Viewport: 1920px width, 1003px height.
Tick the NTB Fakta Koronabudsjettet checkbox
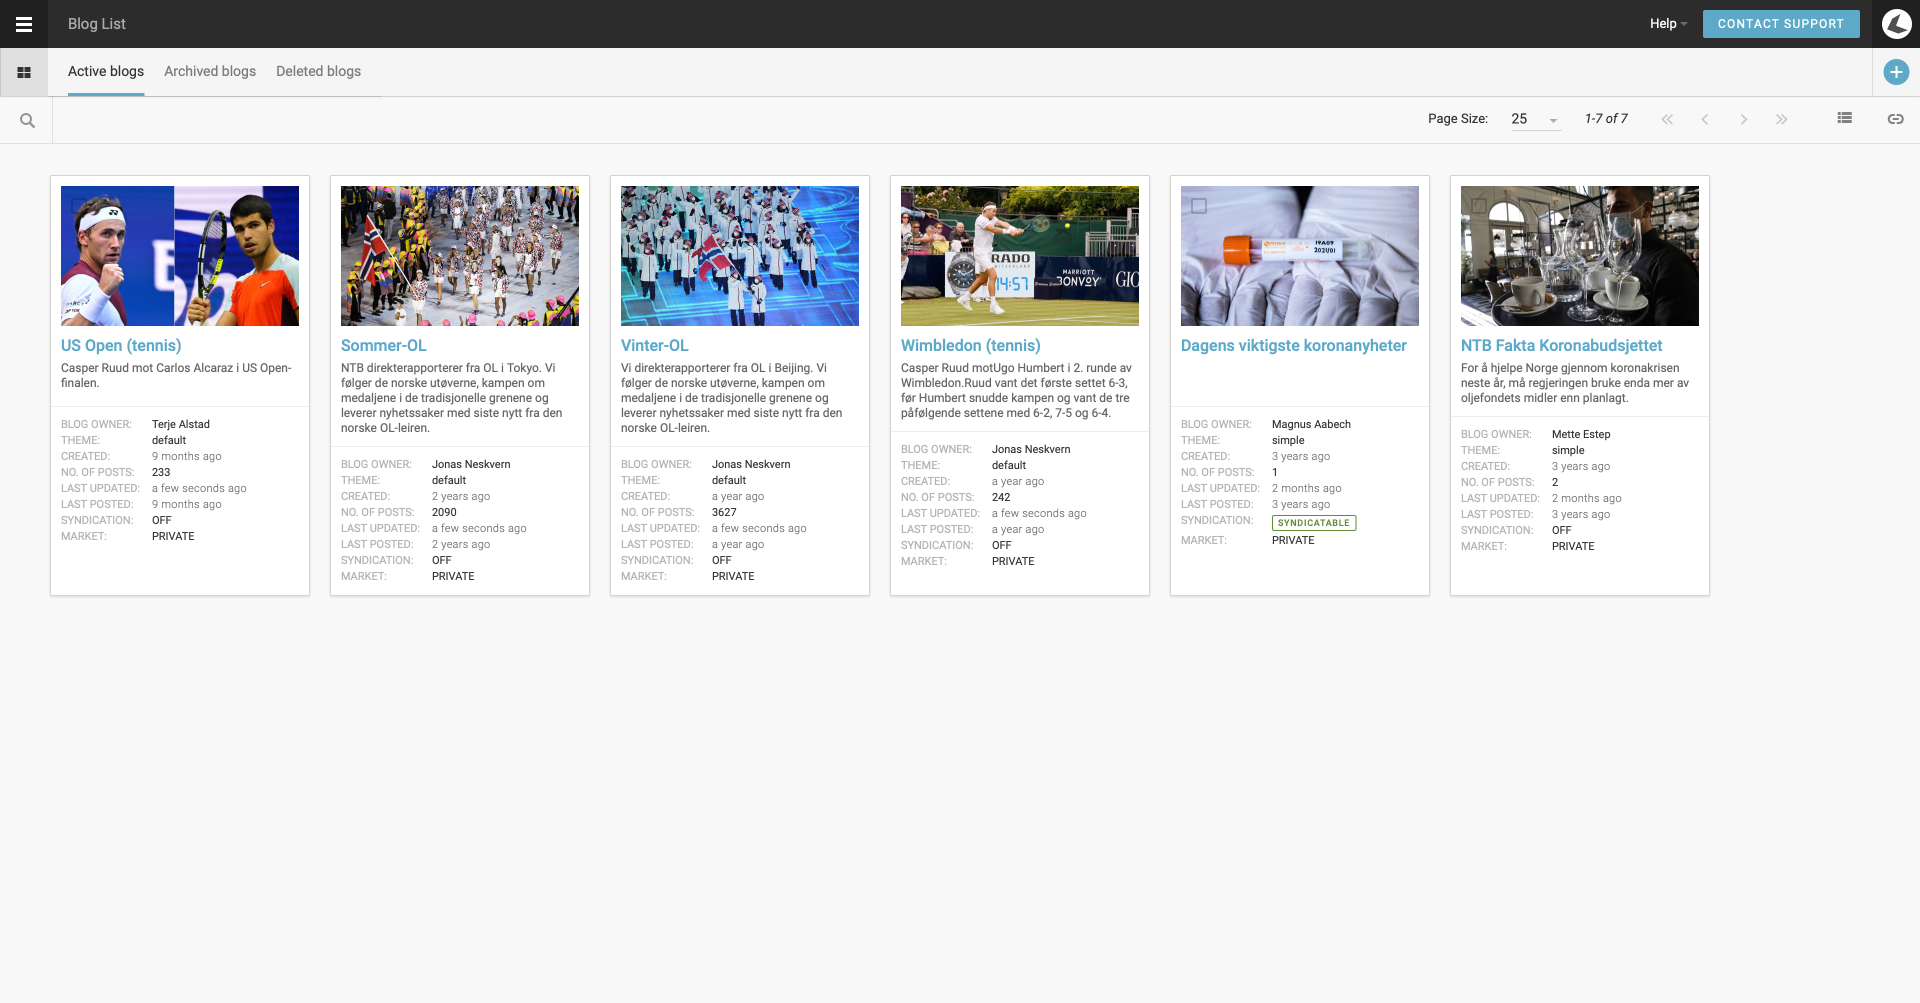(1479, 206)
